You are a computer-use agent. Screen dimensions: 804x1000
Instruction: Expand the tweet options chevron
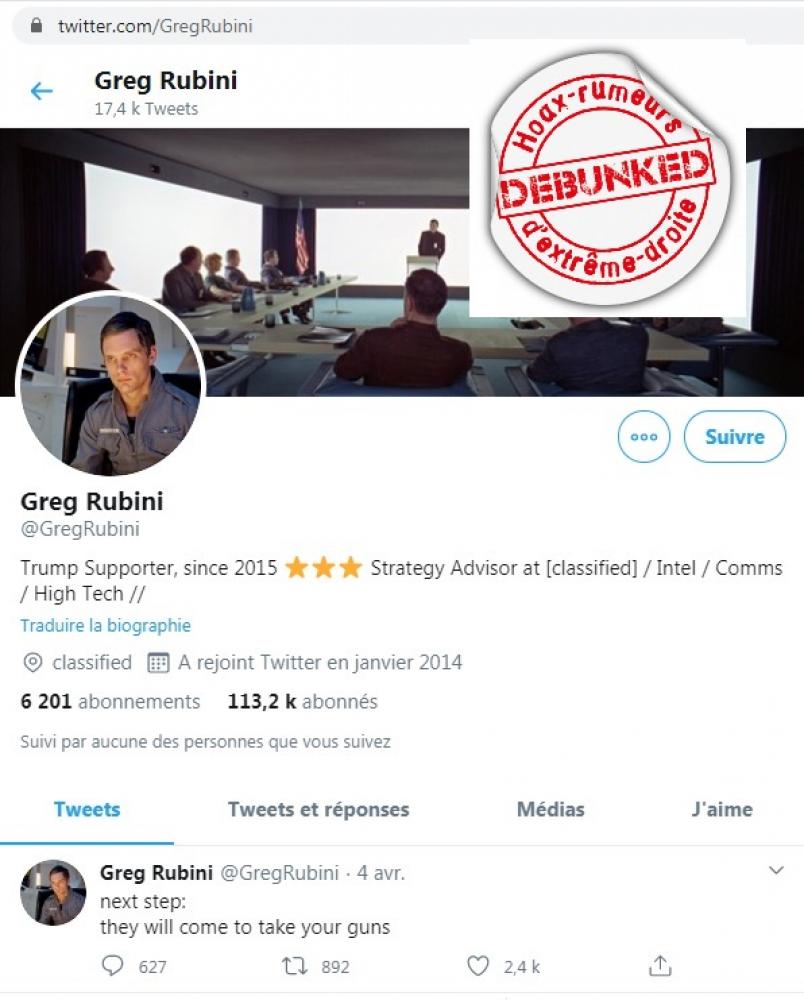[x=776, y=871]
